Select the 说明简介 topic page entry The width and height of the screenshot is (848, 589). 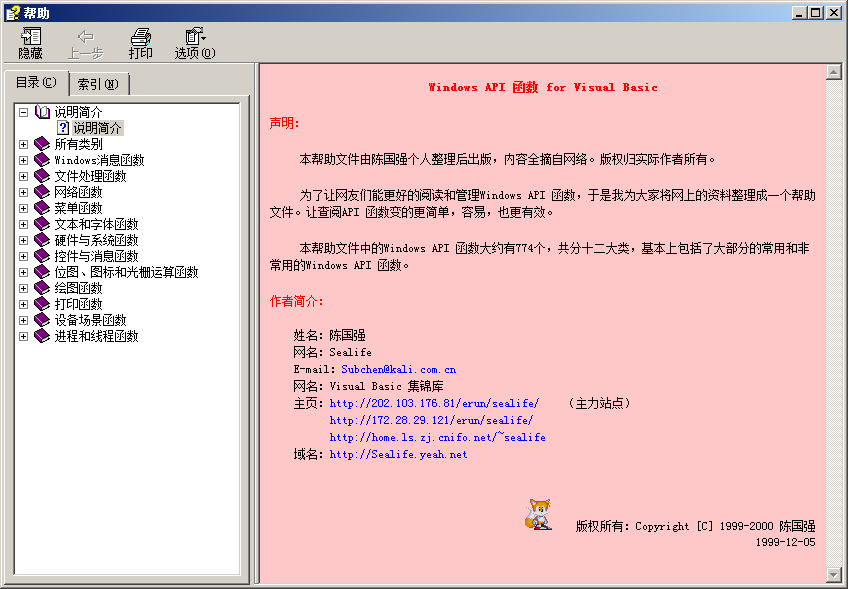98,128
